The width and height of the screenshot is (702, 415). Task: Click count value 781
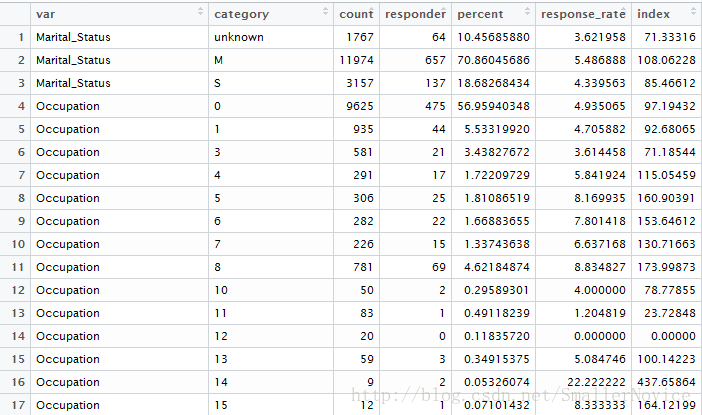363,267
